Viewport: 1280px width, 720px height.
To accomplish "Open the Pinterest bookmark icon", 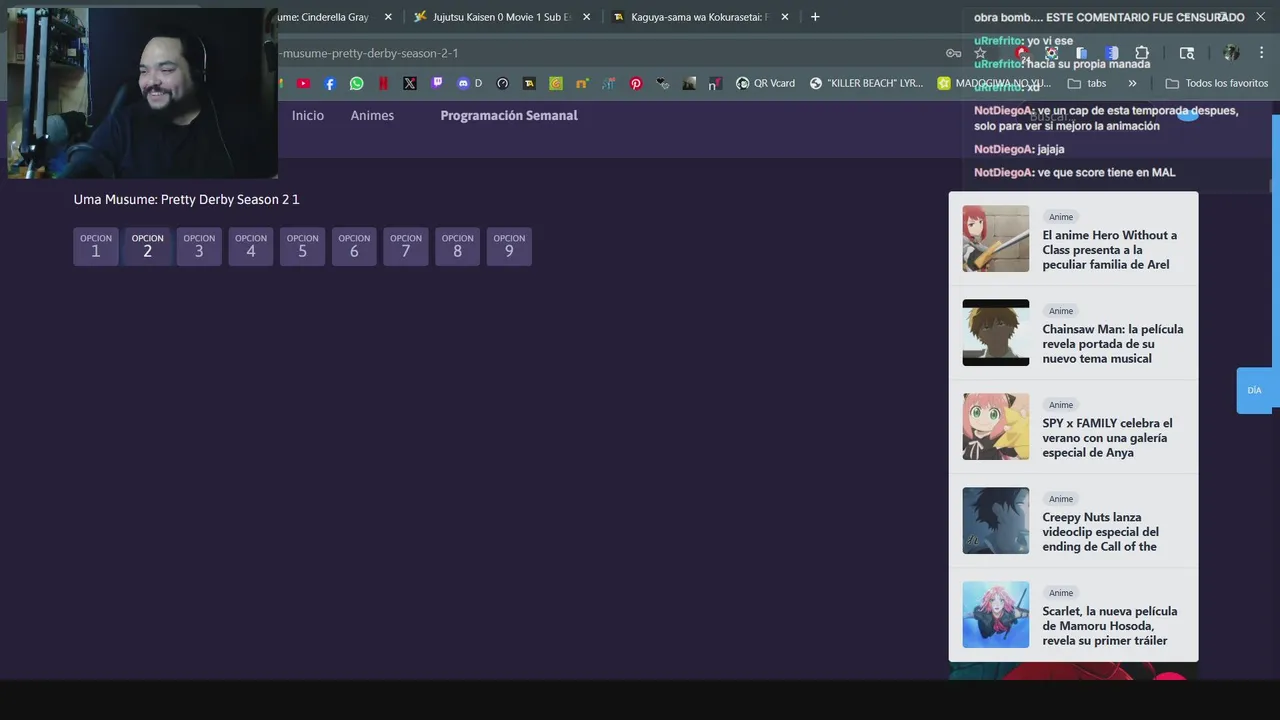I will pos(636,84).
